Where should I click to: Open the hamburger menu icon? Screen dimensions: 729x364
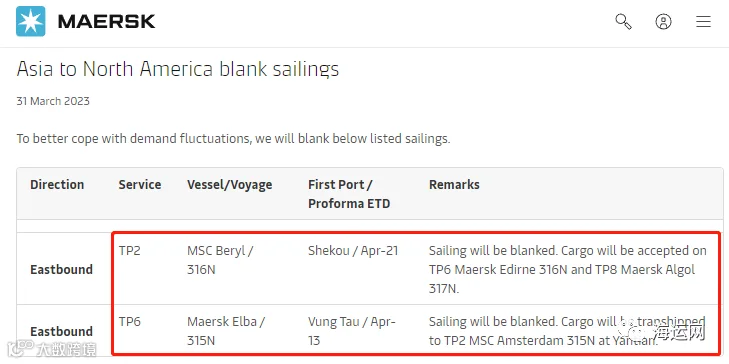point(703,21)
